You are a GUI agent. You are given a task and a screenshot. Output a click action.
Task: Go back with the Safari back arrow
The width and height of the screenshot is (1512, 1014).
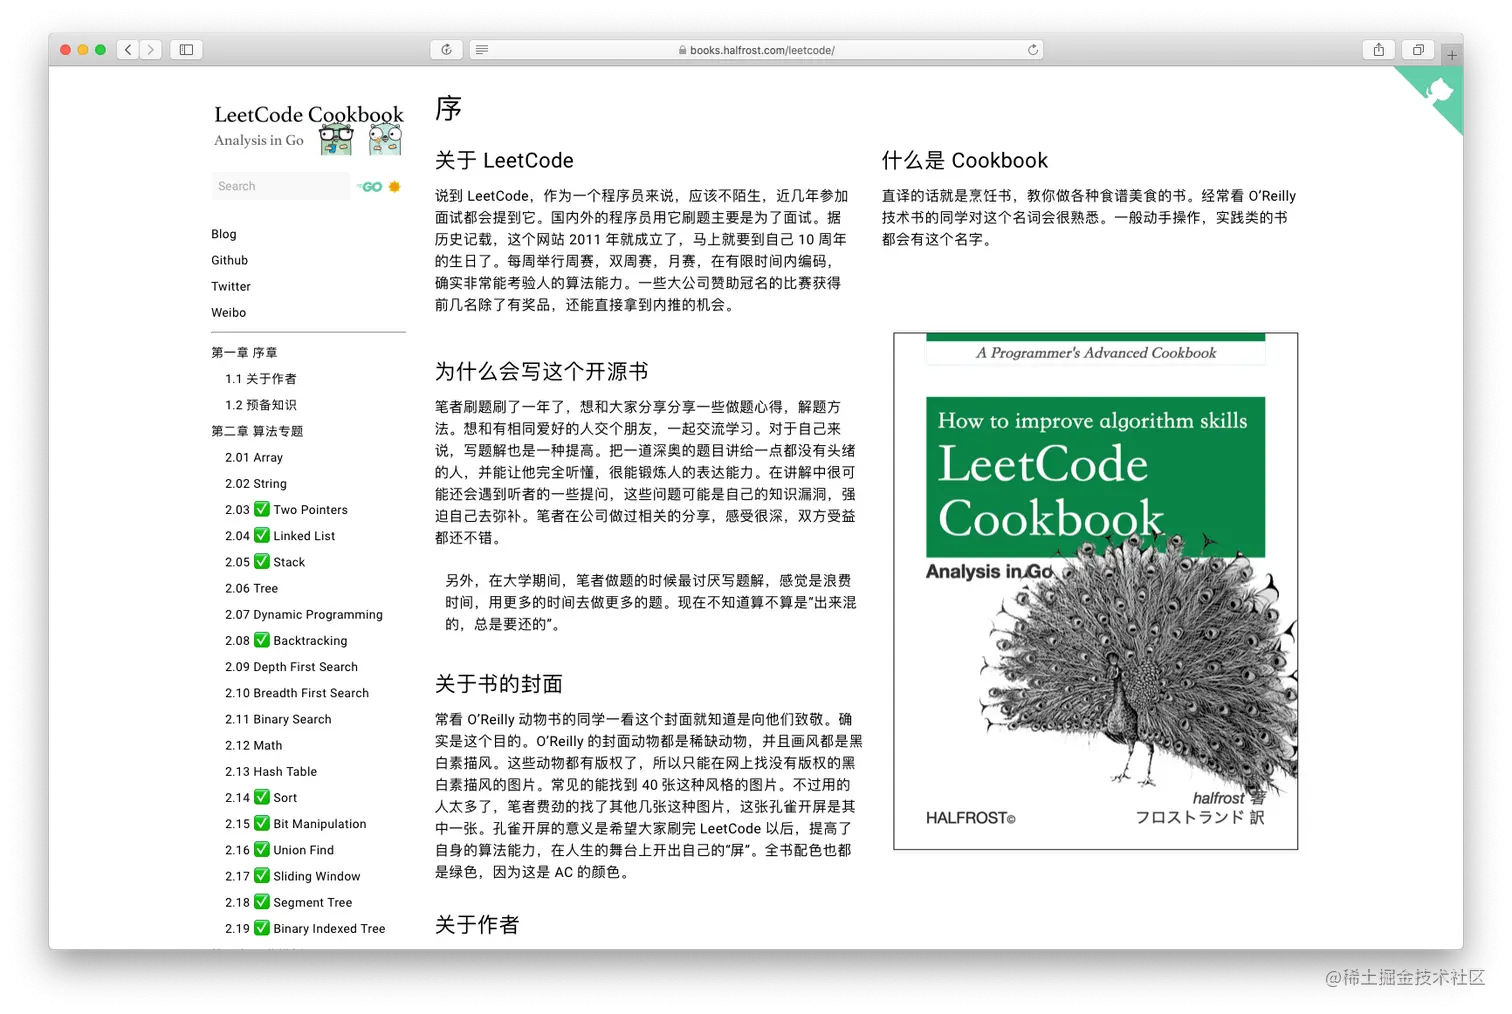pyautogui.click(x=128, y=49)
